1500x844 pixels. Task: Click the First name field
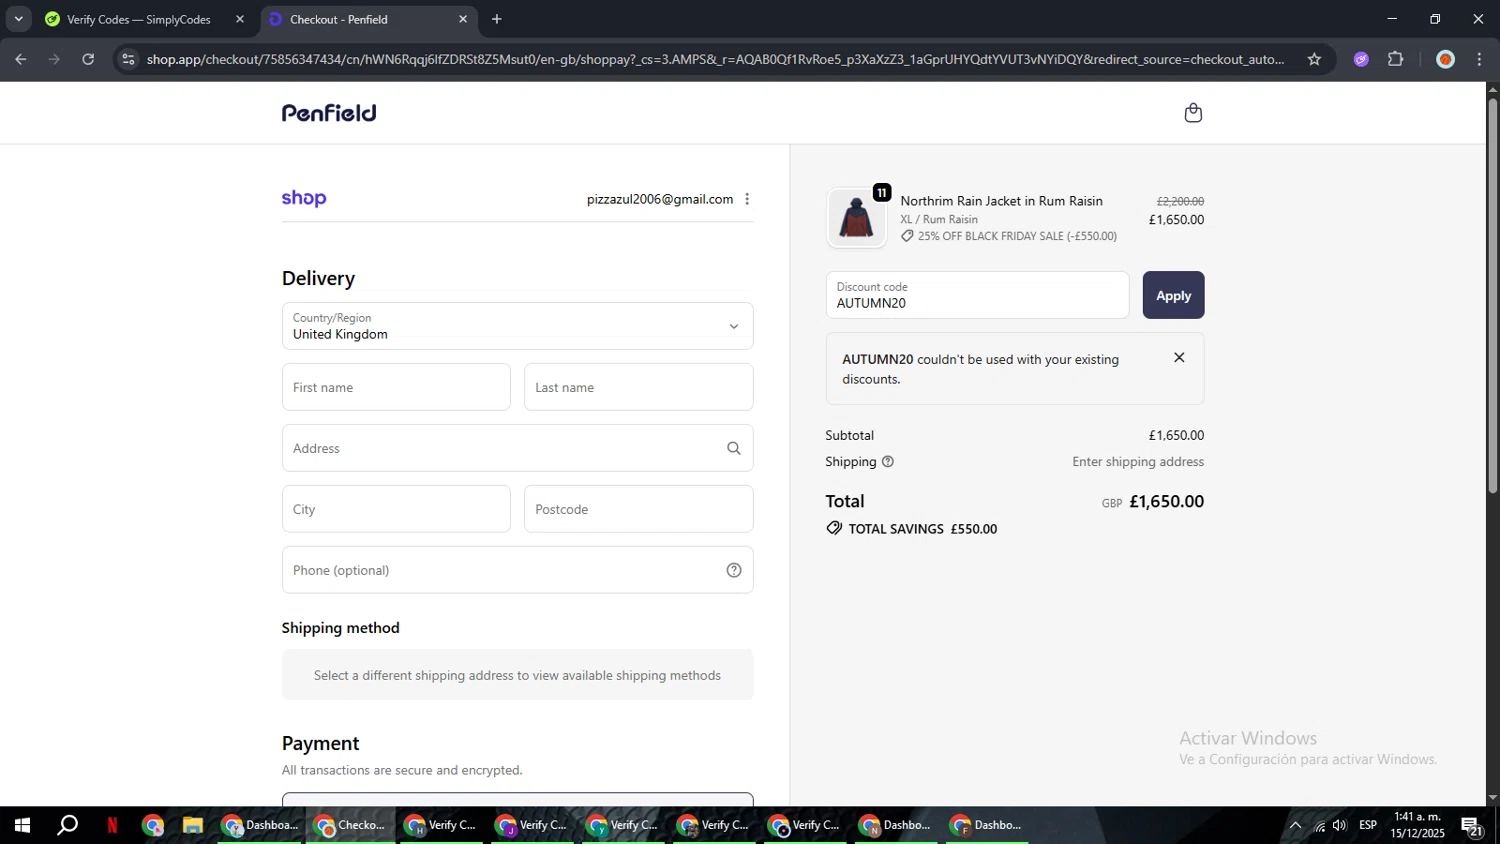click(x=396, y=387)
